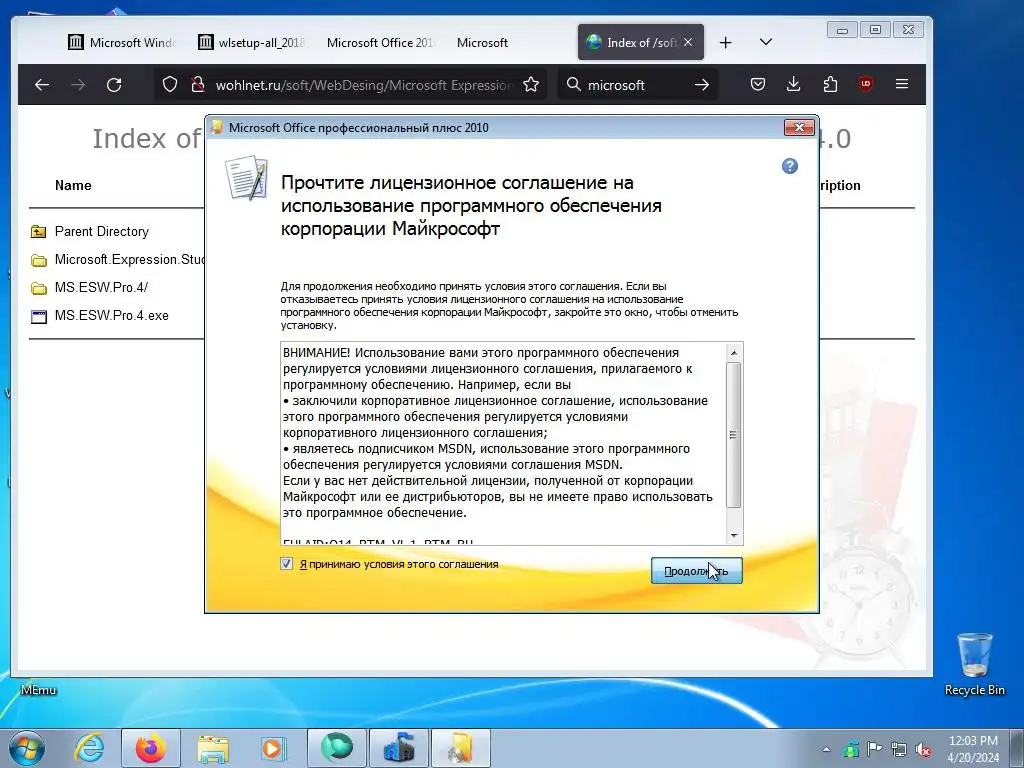Launch Internet Explorer from the taskbar
This screenshot has height=768, width=1024.
coord(89,748)
